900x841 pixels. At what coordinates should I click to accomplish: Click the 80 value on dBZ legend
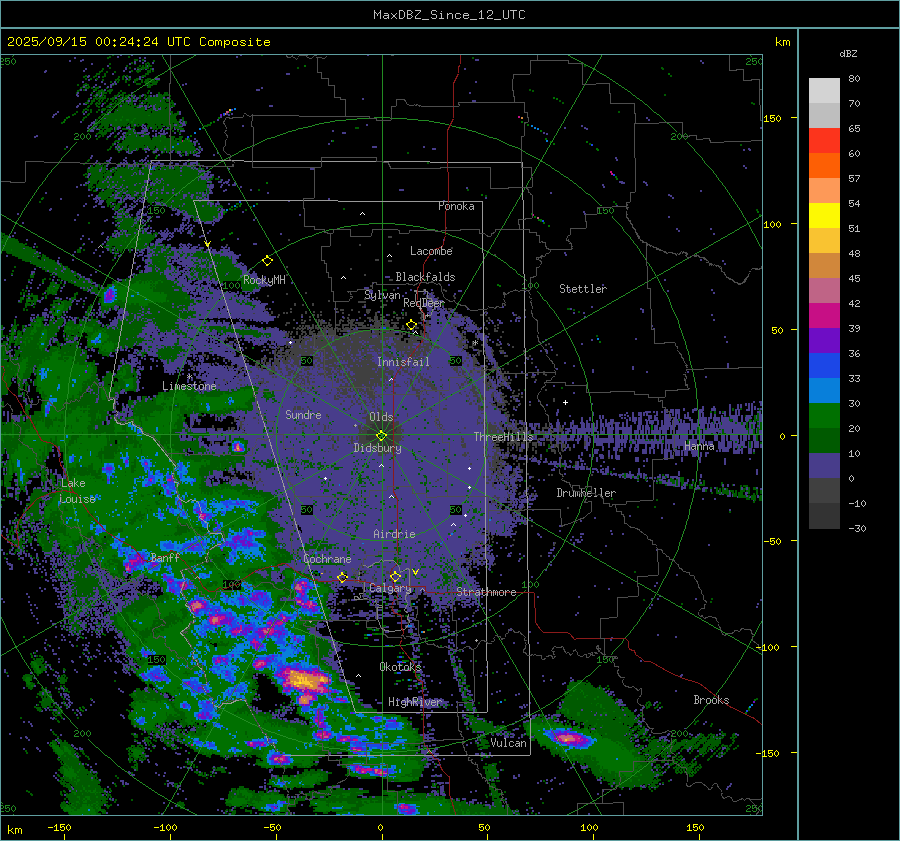coord(854,79)
